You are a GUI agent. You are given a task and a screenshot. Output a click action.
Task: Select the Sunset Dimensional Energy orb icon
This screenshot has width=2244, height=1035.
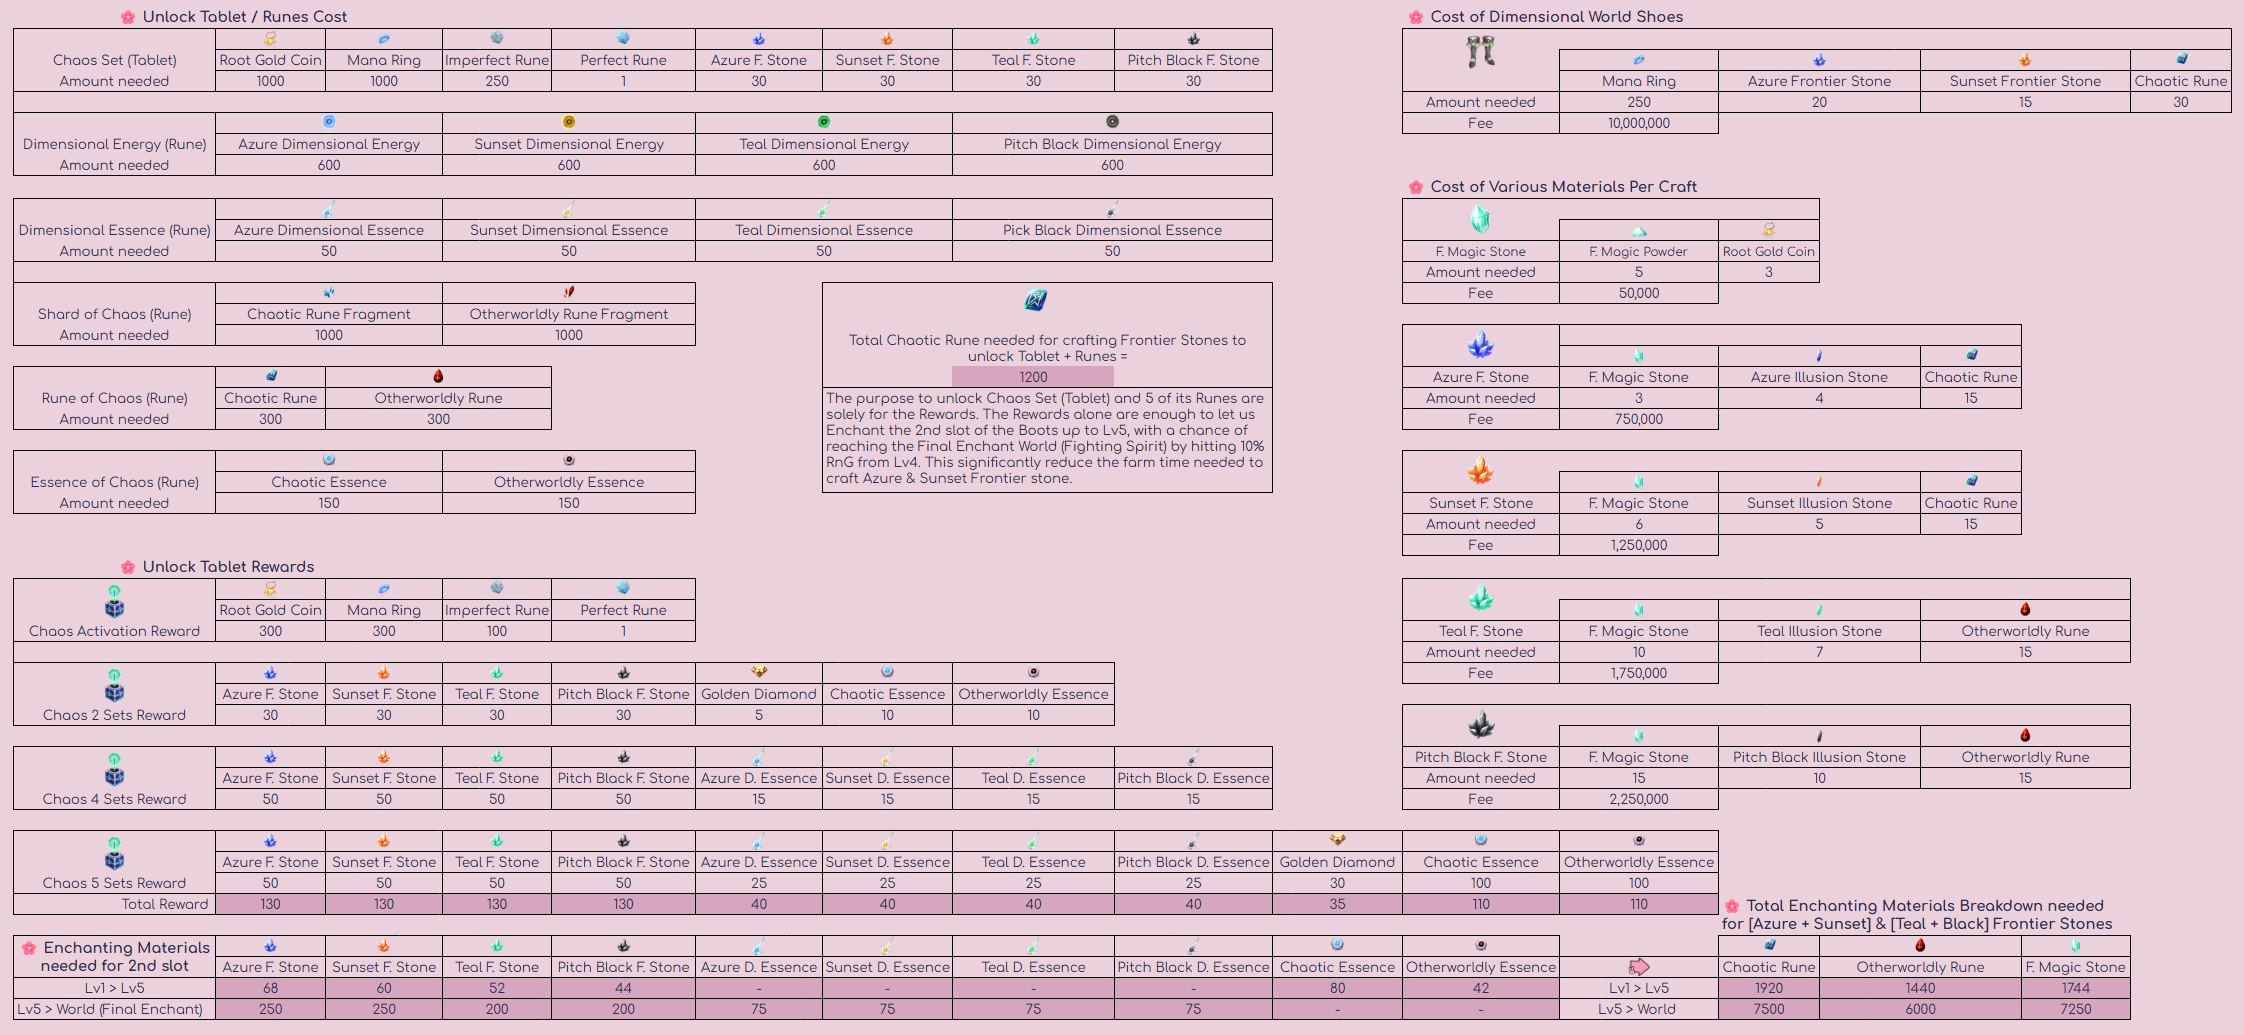click(x=569, y=122)
